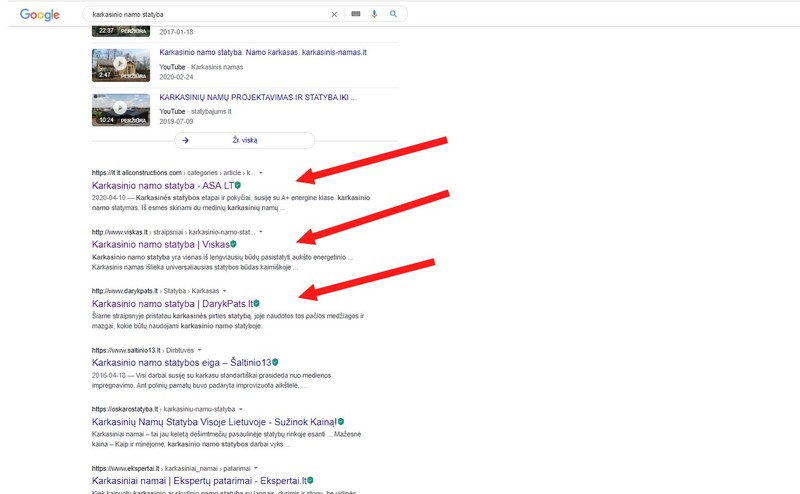Clear the search query with the X icon
The image size is (800, 494).
tap(334, 14)
